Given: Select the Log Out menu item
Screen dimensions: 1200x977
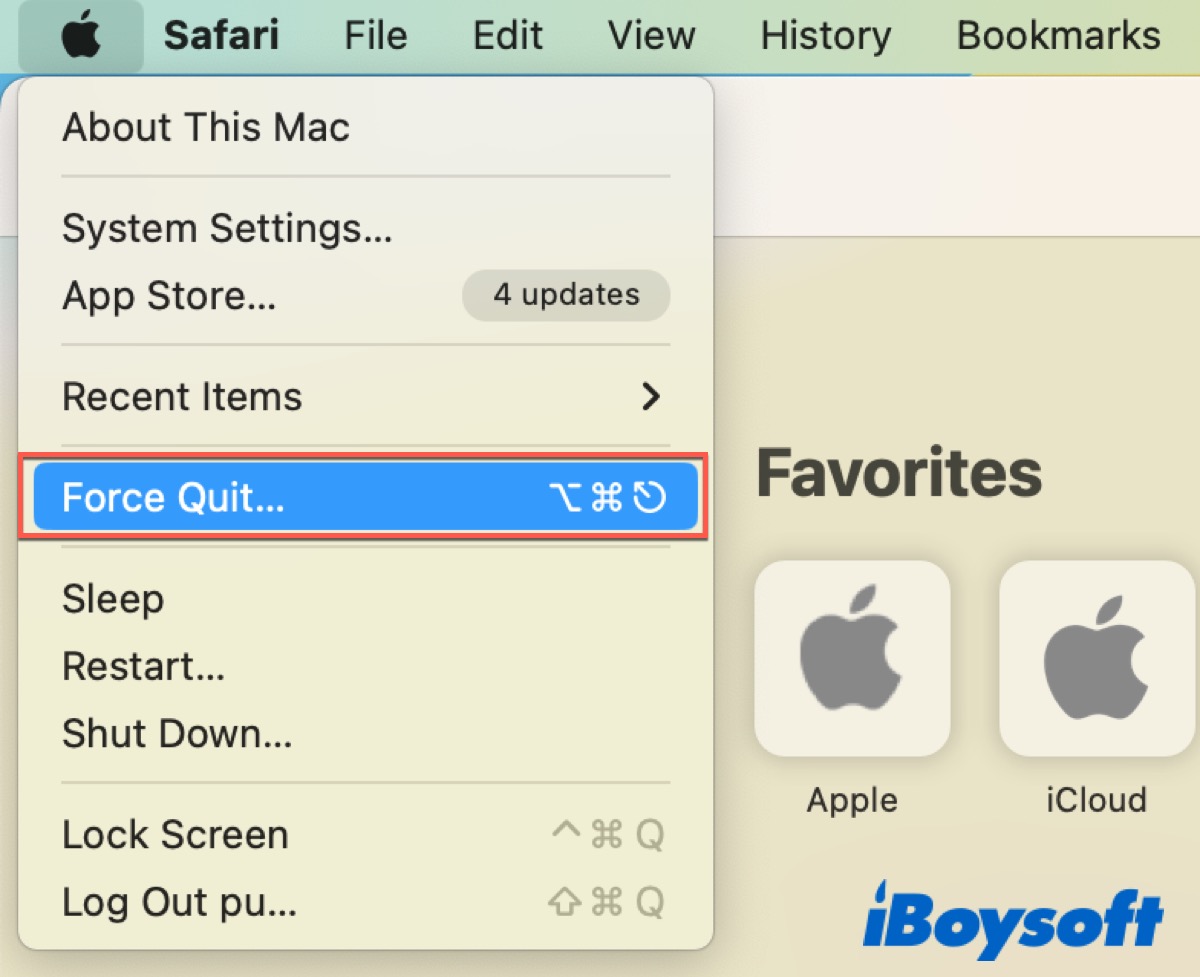Looking at the screenshot, I should click(179, 903).
